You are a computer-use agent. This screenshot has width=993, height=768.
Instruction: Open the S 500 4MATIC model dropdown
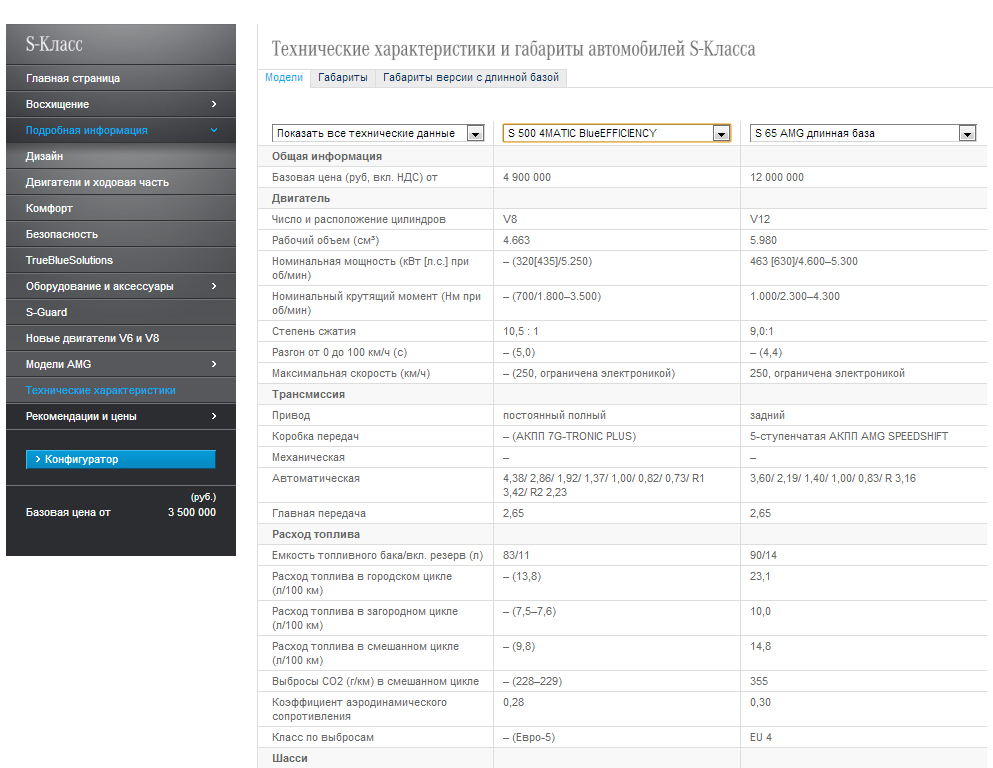tap(721, 133)
